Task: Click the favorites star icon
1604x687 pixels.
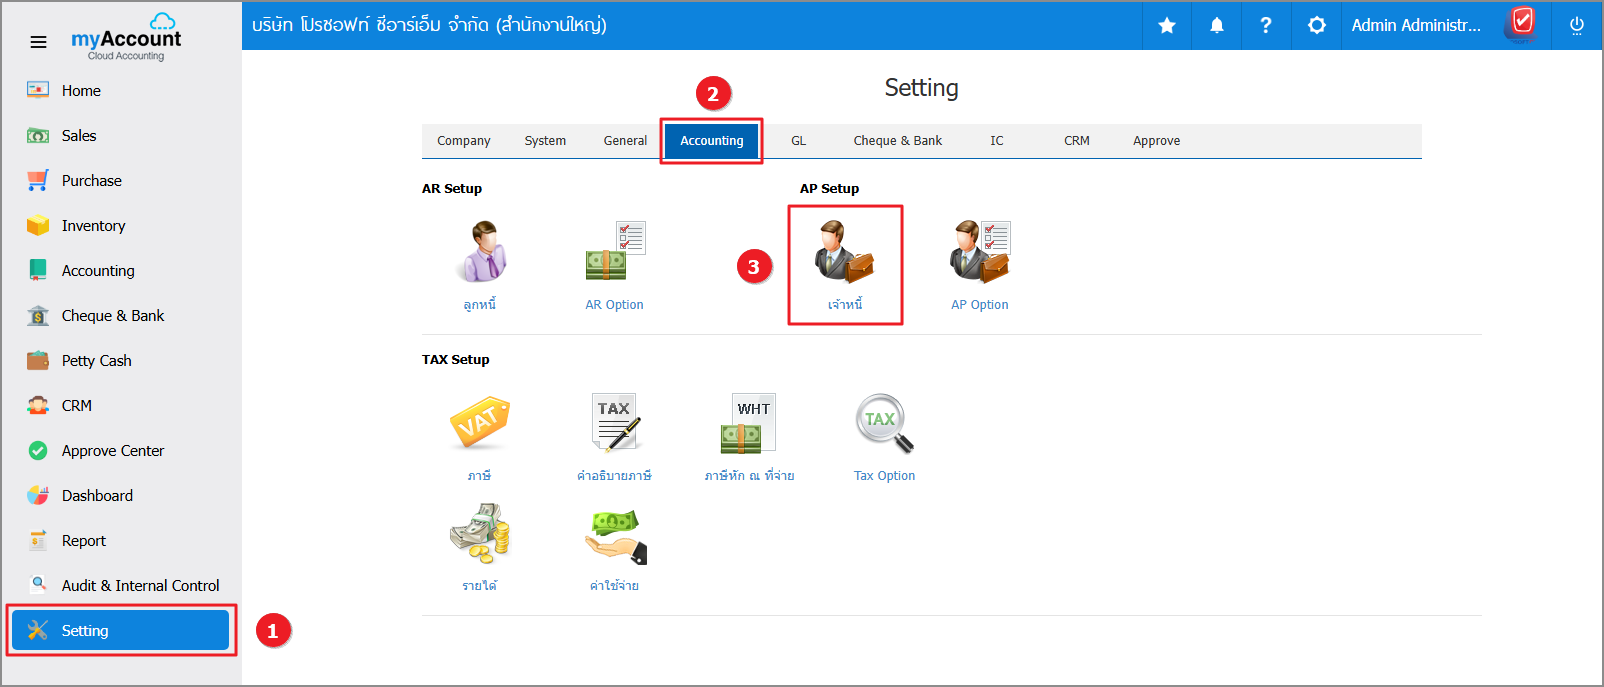Action: coord(1167,25)
